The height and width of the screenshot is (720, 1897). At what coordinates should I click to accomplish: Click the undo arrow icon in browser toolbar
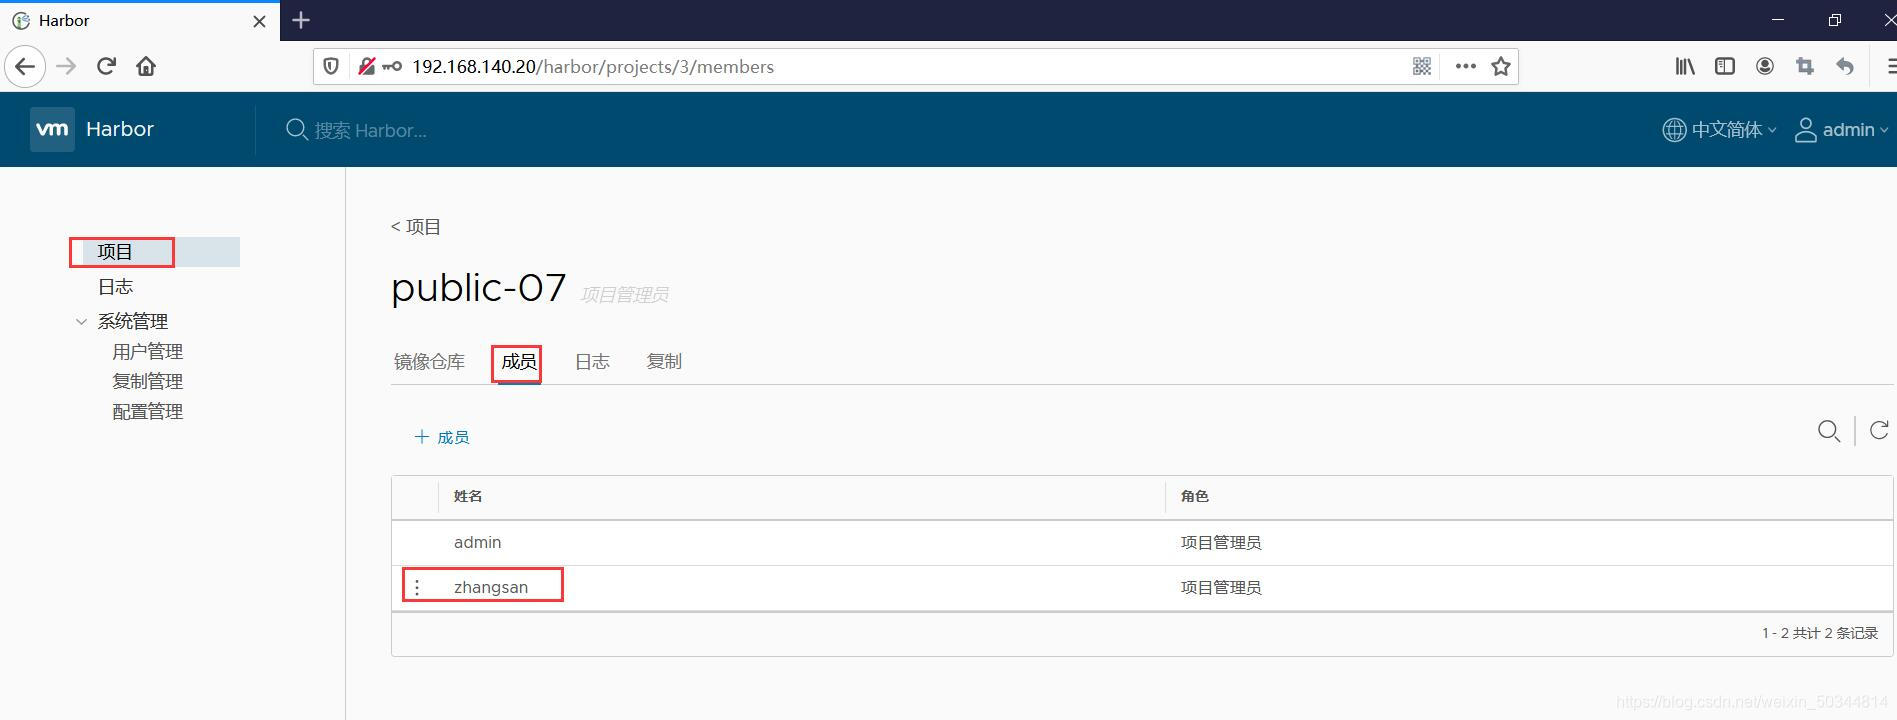pos(1845,67)
